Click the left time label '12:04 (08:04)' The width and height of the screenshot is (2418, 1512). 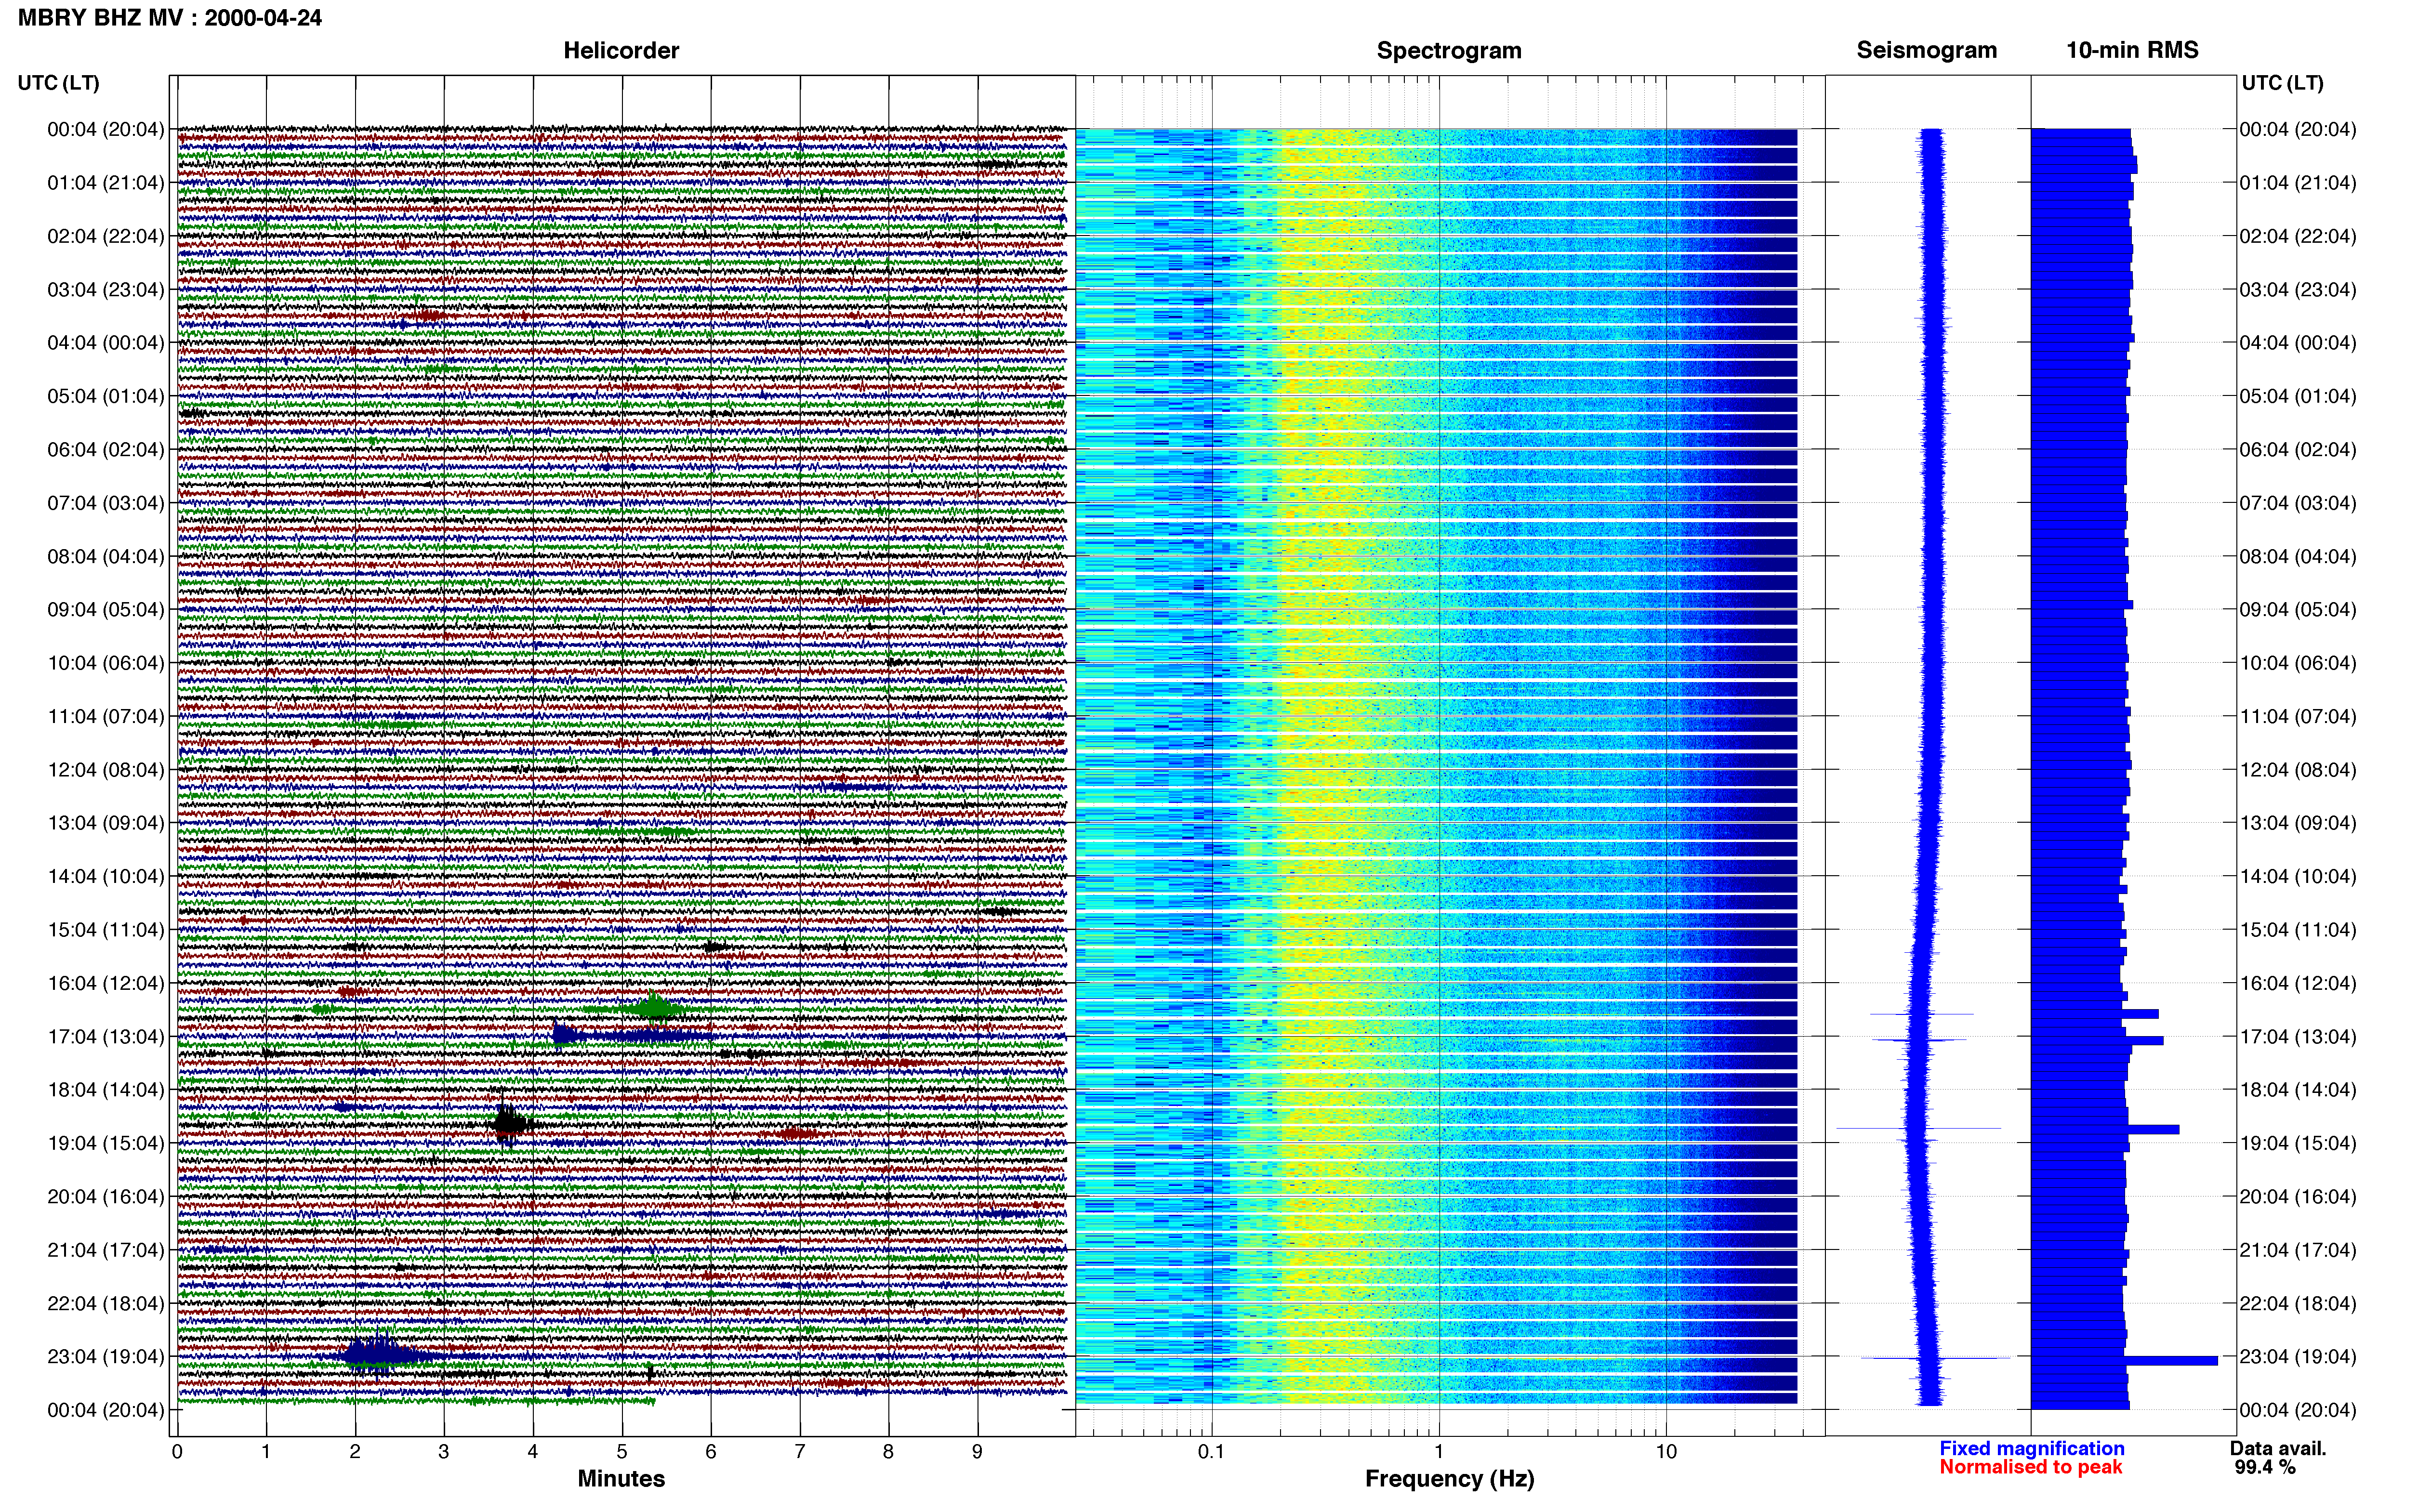[105, 770]
